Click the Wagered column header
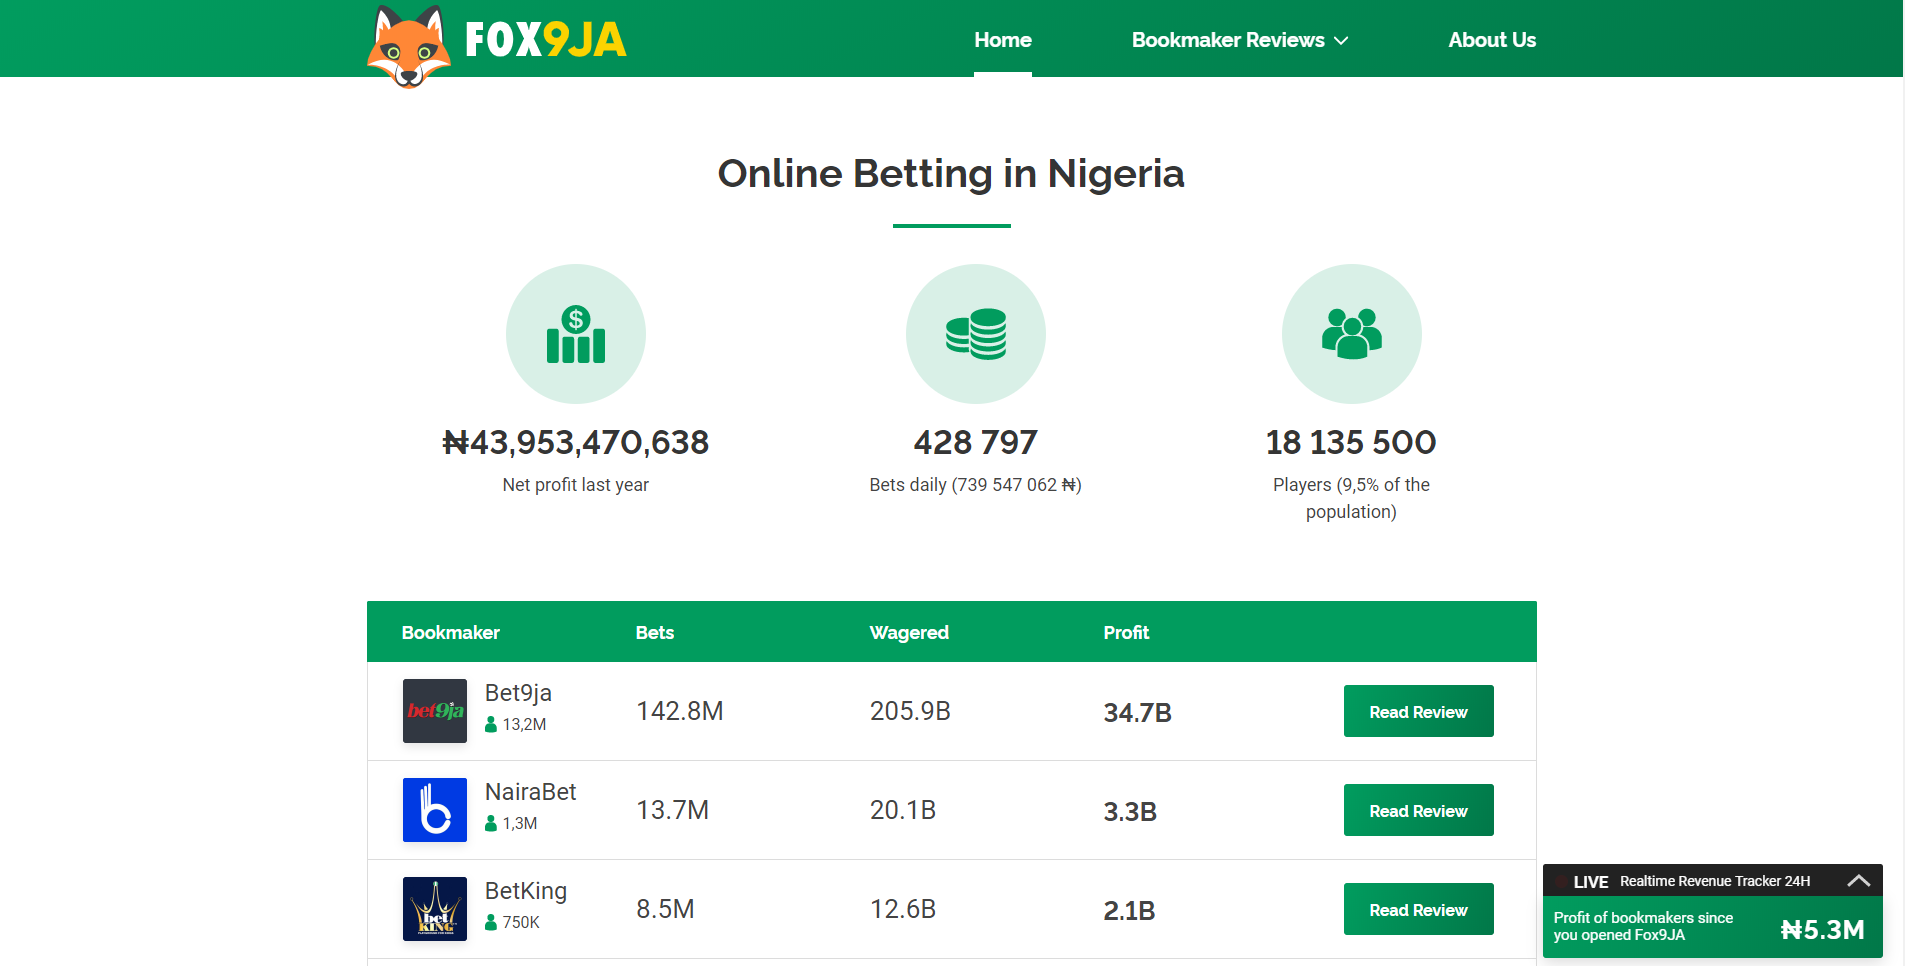Image resolution: width=1905 pixels, height=966 pixels. click(x=909, y=632)
